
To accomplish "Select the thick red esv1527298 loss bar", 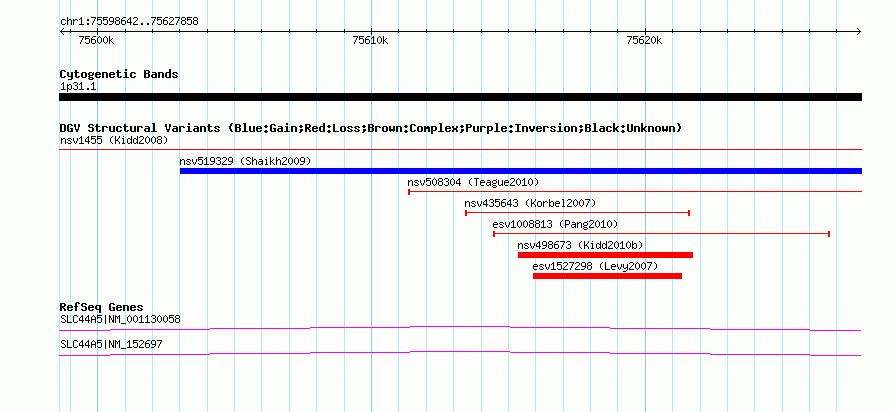I will [x=607, y=276].
